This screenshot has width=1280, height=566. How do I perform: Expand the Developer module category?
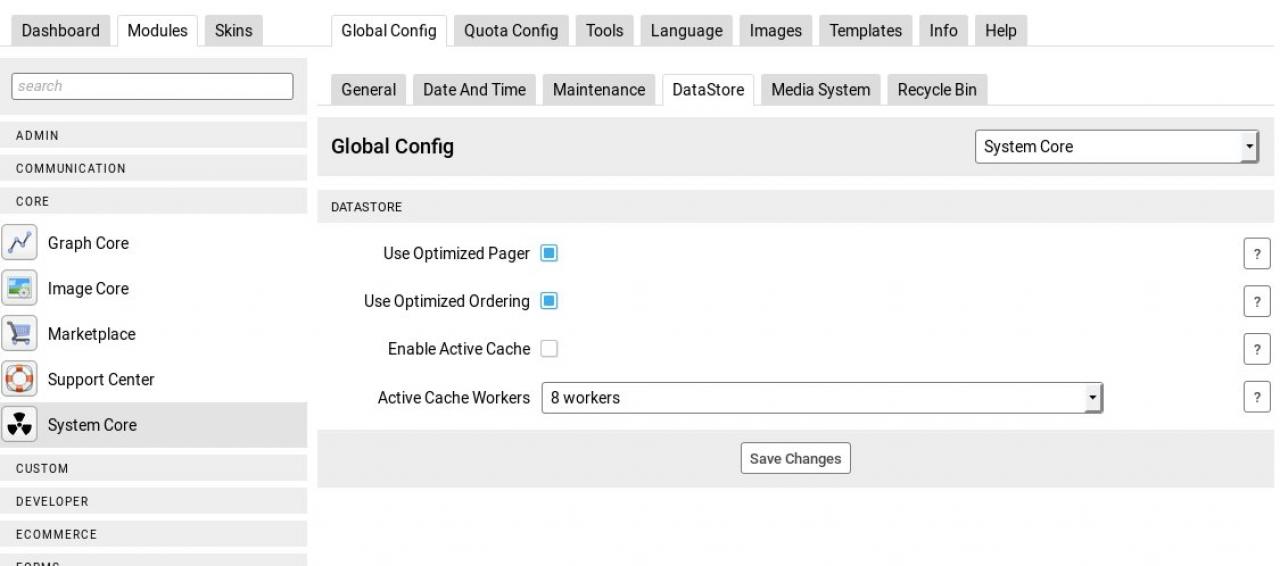click(154, 501)
